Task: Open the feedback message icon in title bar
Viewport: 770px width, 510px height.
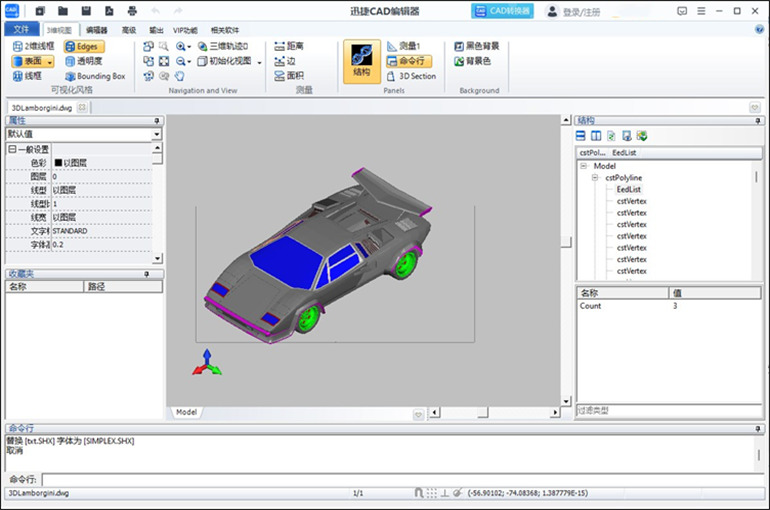Action: pyautogui.click(x=682, y=11)
